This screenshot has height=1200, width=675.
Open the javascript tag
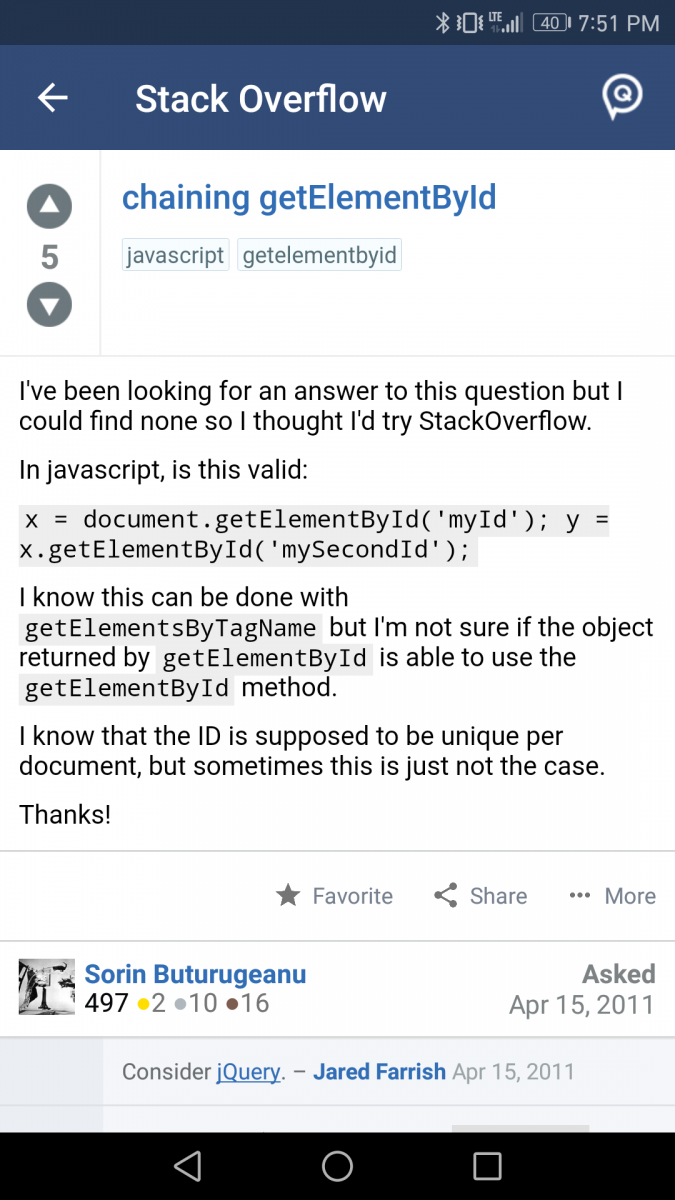click(x=175, y=255)
